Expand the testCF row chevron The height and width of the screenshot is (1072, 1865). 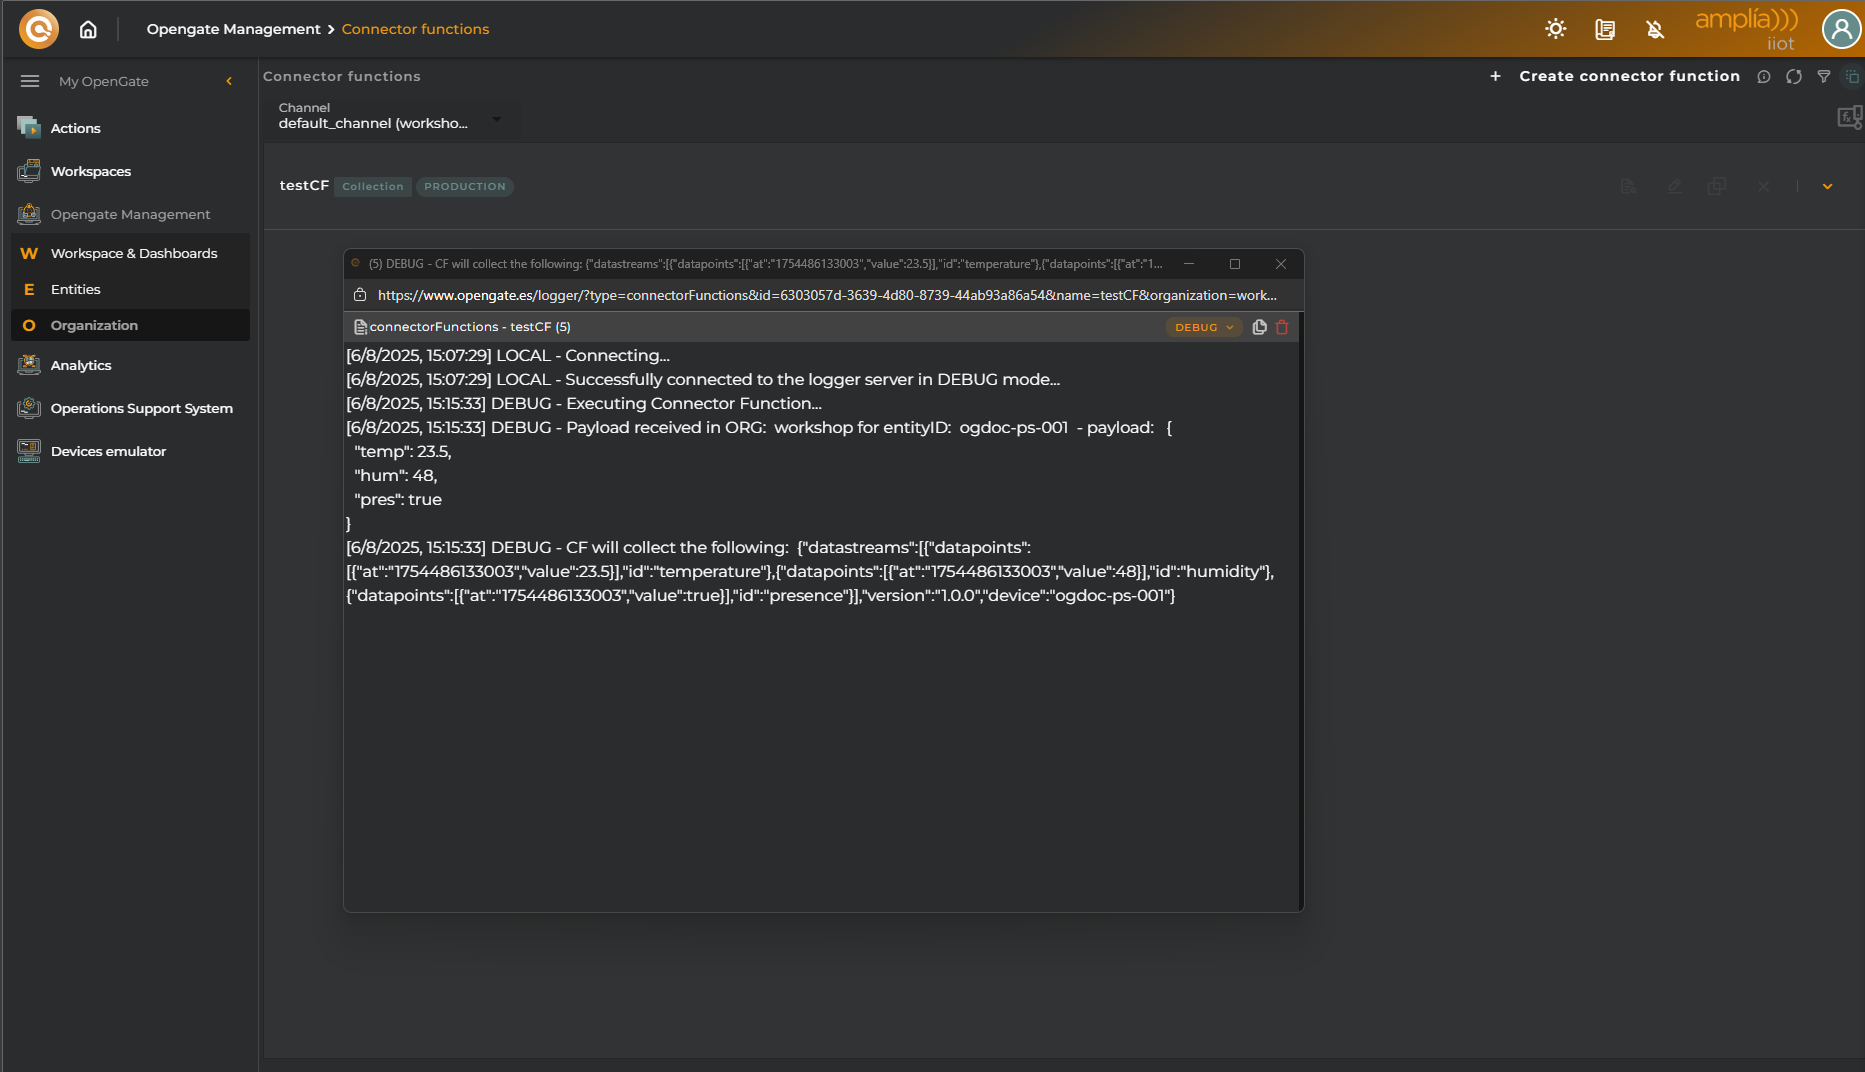click(x=1827, y=187)
